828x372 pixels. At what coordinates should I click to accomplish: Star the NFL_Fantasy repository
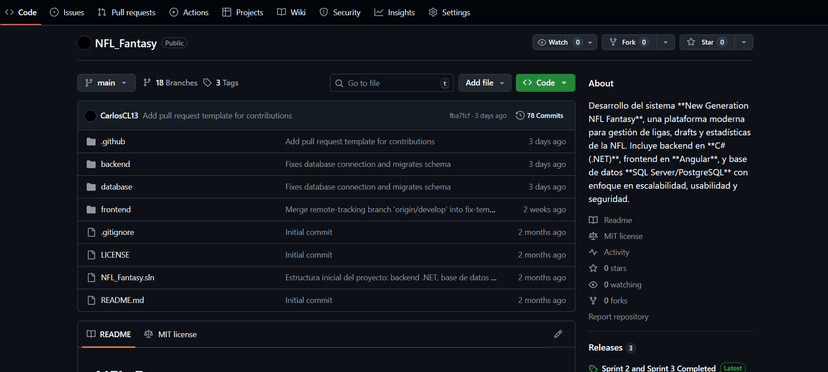point(707,42)
